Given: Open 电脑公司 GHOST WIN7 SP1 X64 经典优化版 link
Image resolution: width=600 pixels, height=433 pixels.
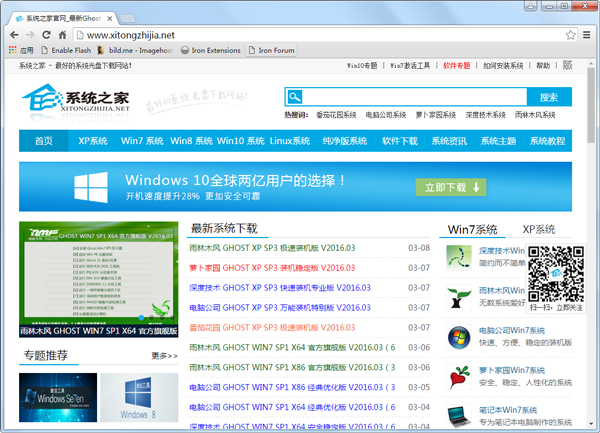Looking at the screenshot, I should click(292, 407).
